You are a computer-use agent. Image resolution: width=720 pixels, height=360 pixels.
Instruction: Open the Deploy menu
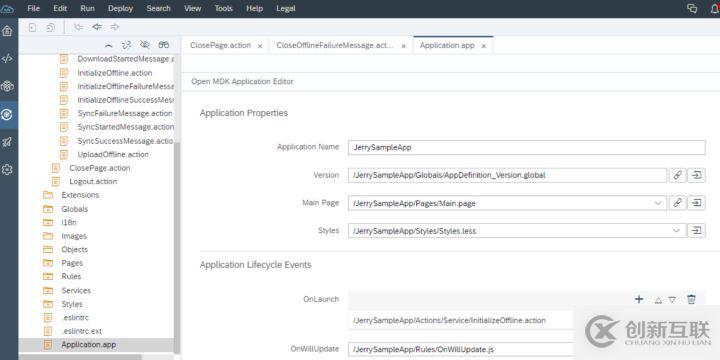tap(120, 8)
